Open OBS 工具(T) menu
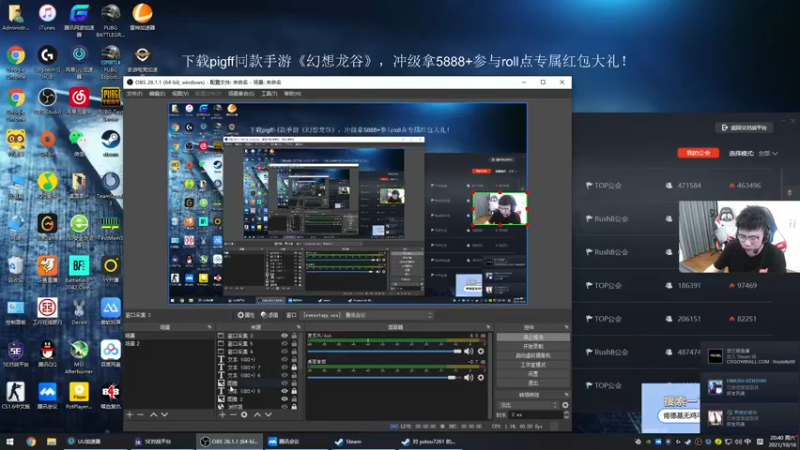Image resolution: width=800 pixels, height=450 pixels. 269,94
